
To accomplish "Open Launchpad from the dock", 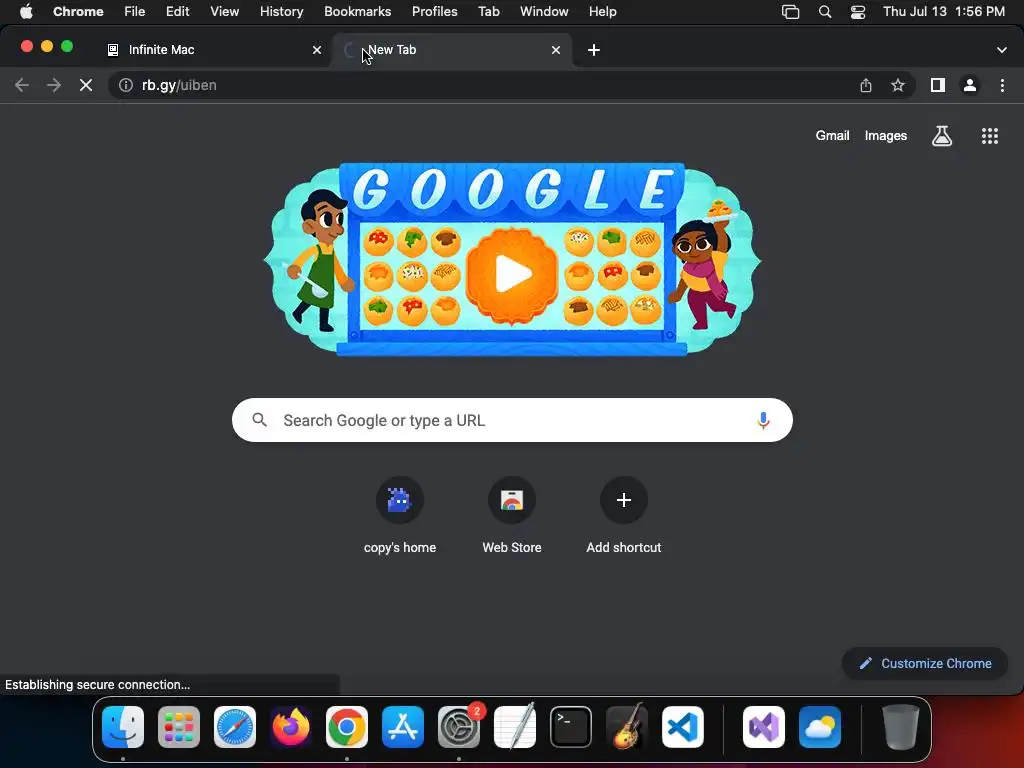I will pyautogui.click(x=179, y=727).
